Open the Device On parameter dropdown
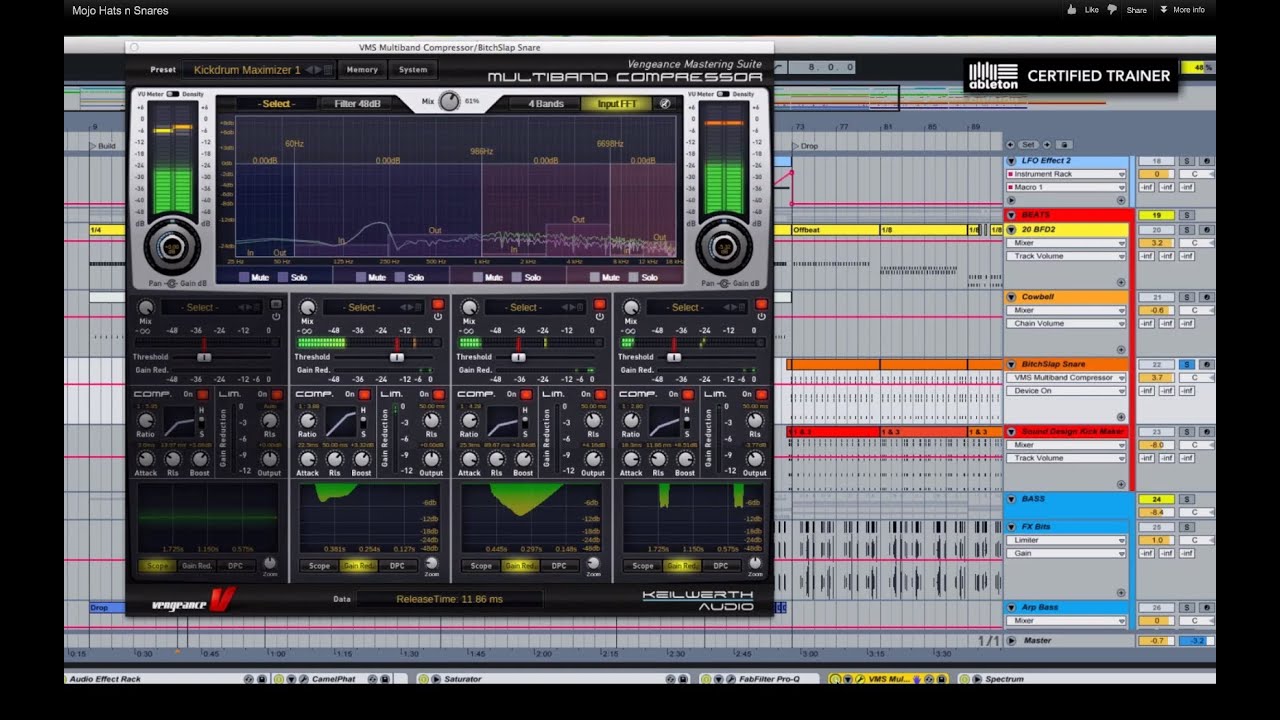Viewport: 1280px width, 720px height. click(1066, 391)
